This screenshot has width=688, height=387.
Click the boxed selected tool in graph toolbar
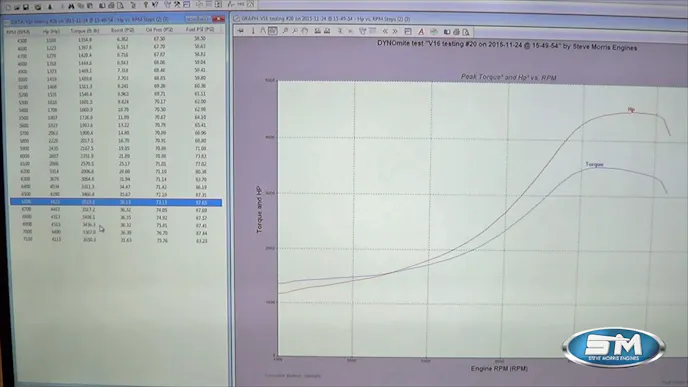tap(272, 31)
